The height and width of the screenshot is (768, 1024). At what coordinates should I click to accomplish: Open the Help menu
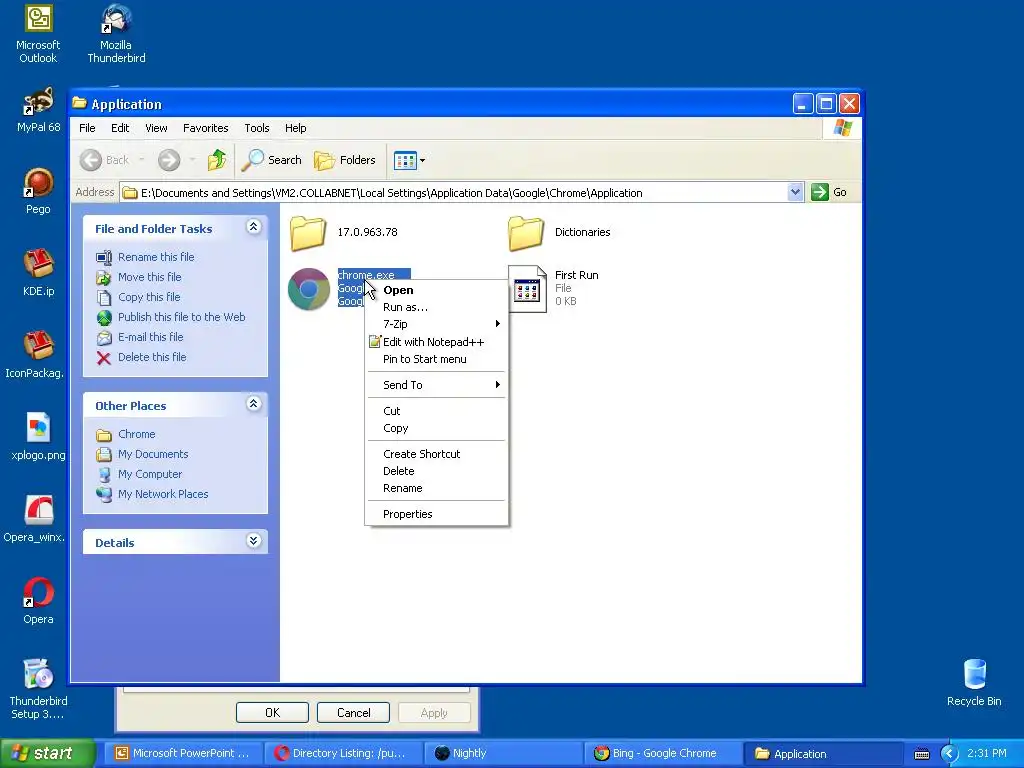tap(295, 128)
